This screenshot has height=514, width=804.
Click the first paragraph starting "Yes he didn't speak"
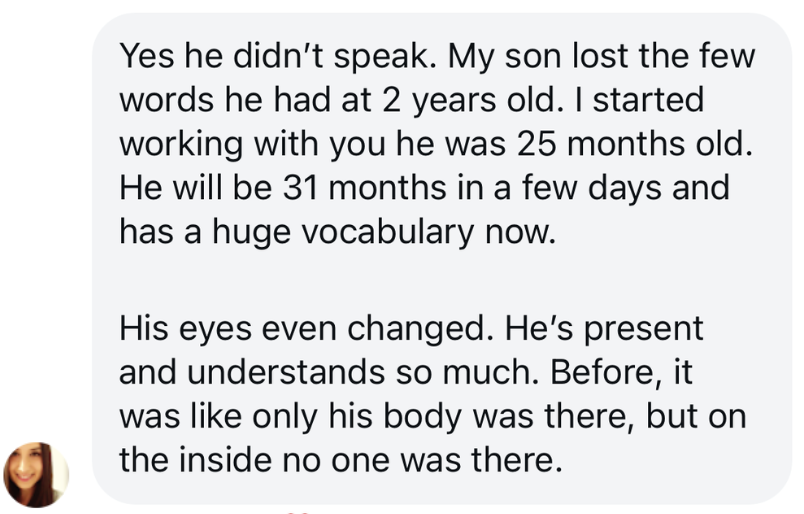[x=430, y=143]
